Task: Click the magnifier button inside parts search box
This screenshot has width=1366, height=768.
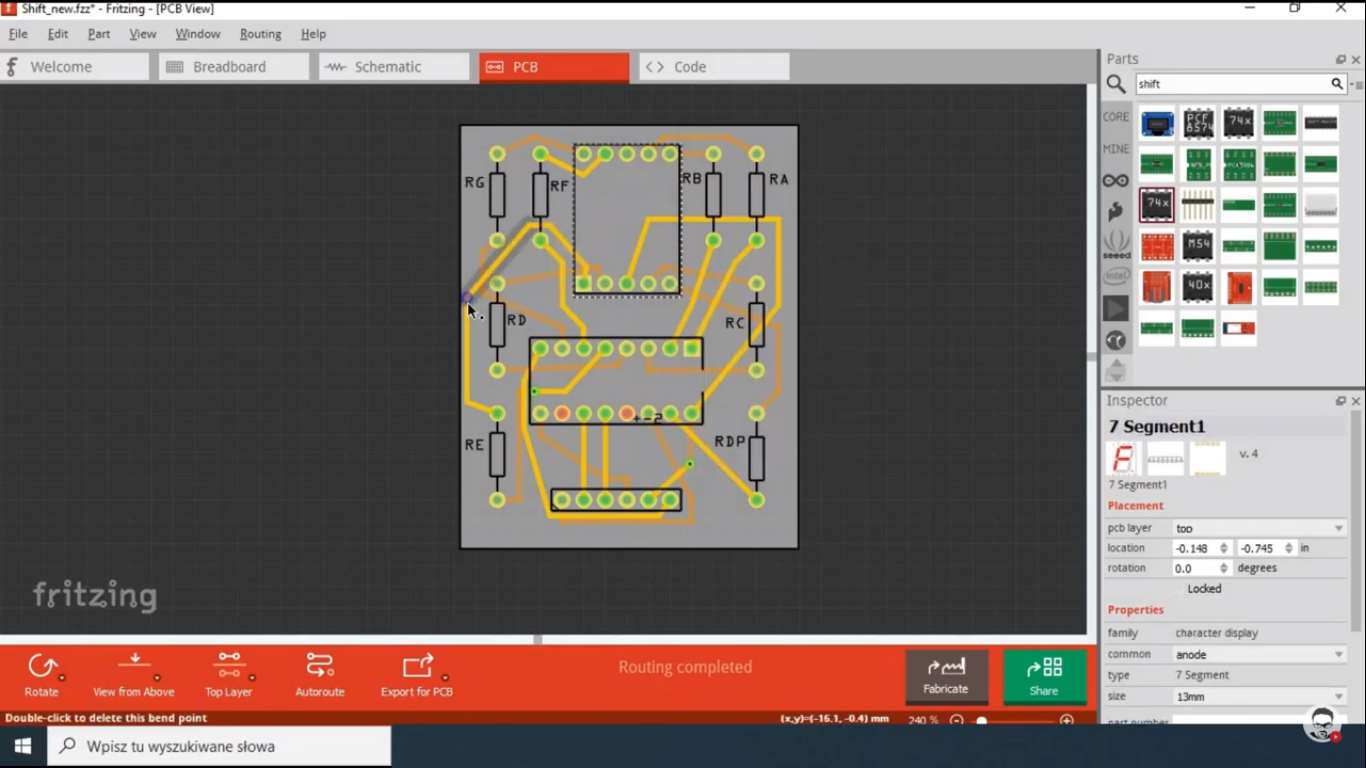Action: [1337, 84]
